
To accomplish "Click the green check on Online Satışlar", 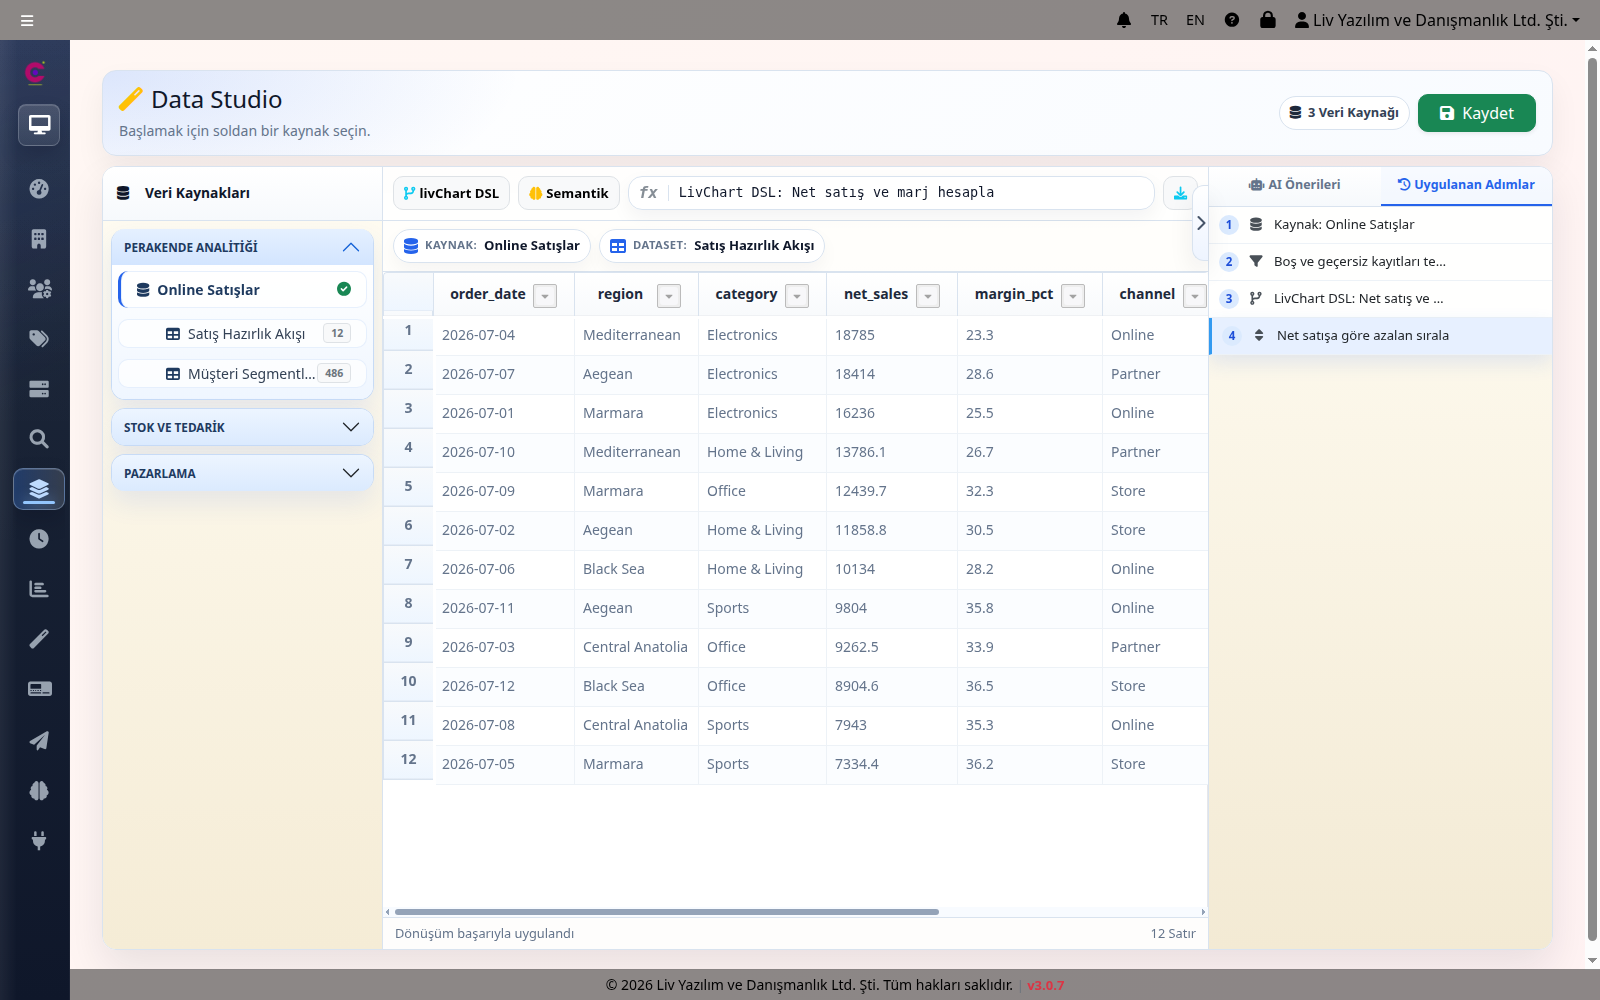I will 344,289.
